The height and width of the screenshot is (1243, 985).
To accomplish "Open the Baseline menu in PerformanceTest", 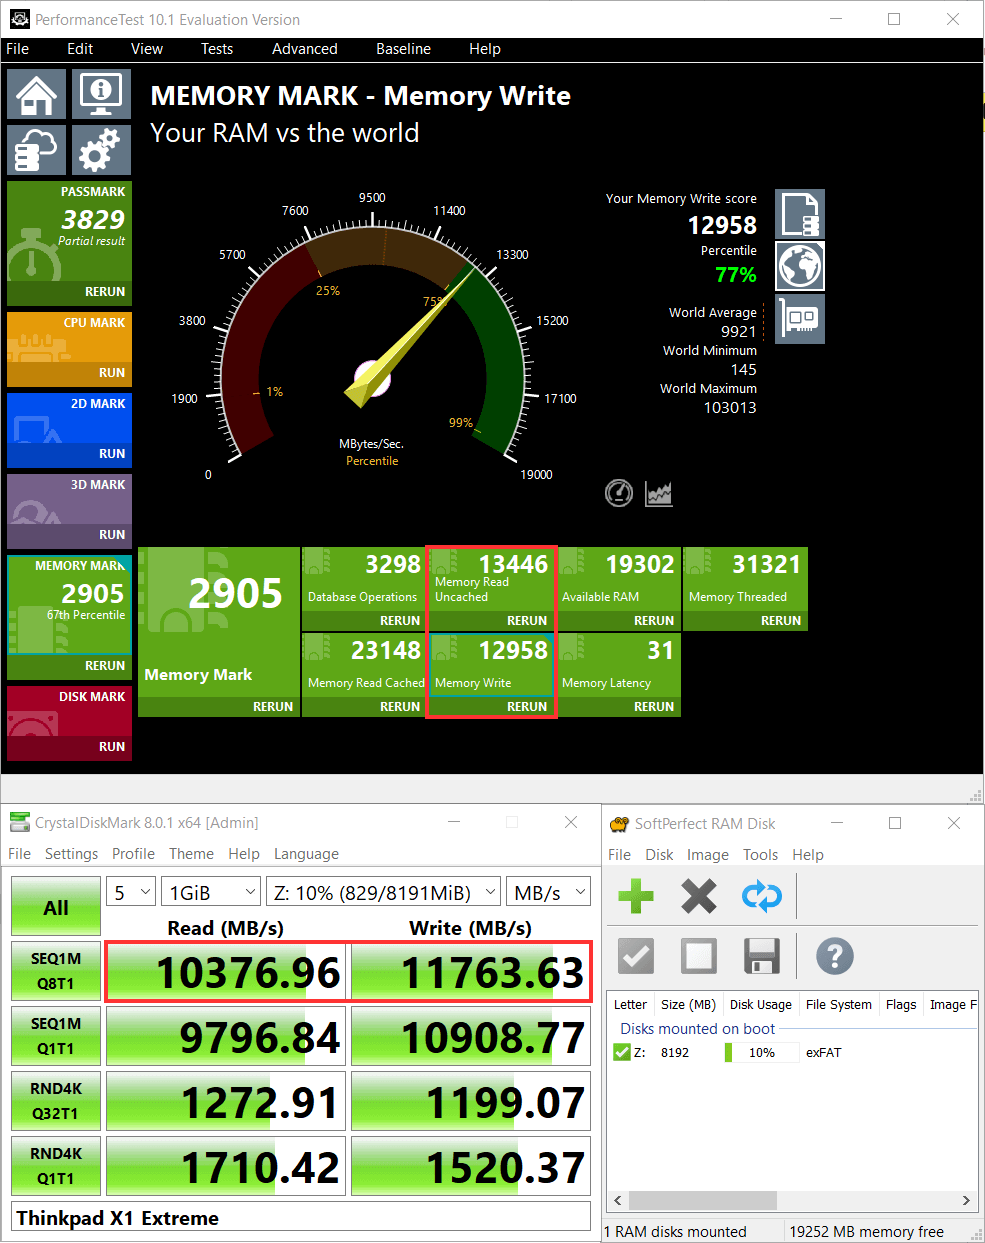I will pos(403,49).
